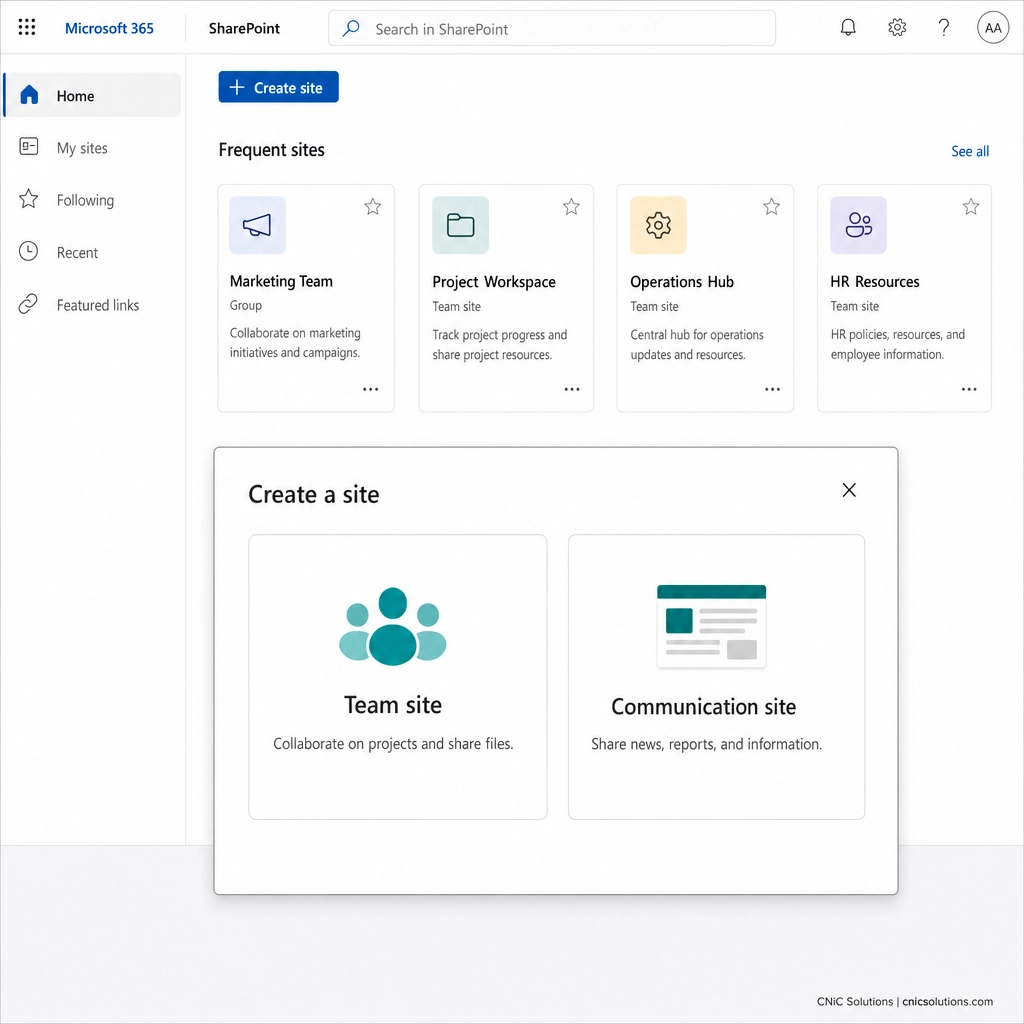
Task: Follow HR Resources with its star
Action: [x=970, y=207]
